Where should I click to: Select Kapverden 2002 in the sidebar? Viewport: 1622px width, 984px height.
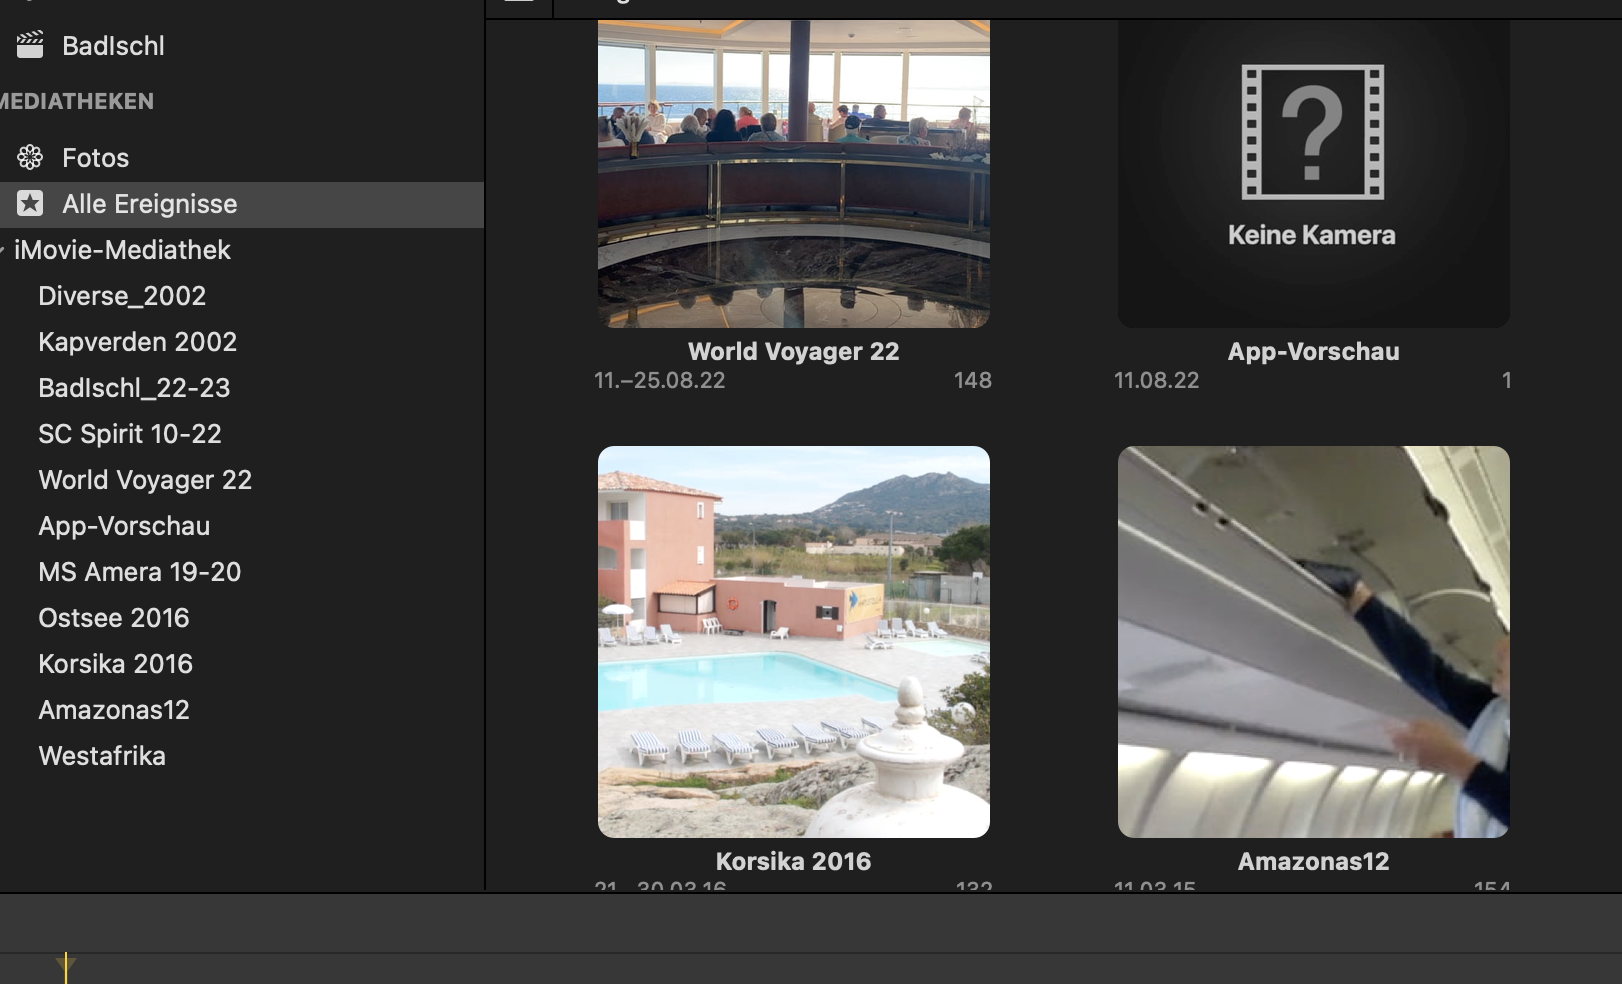tap(138, 342)
